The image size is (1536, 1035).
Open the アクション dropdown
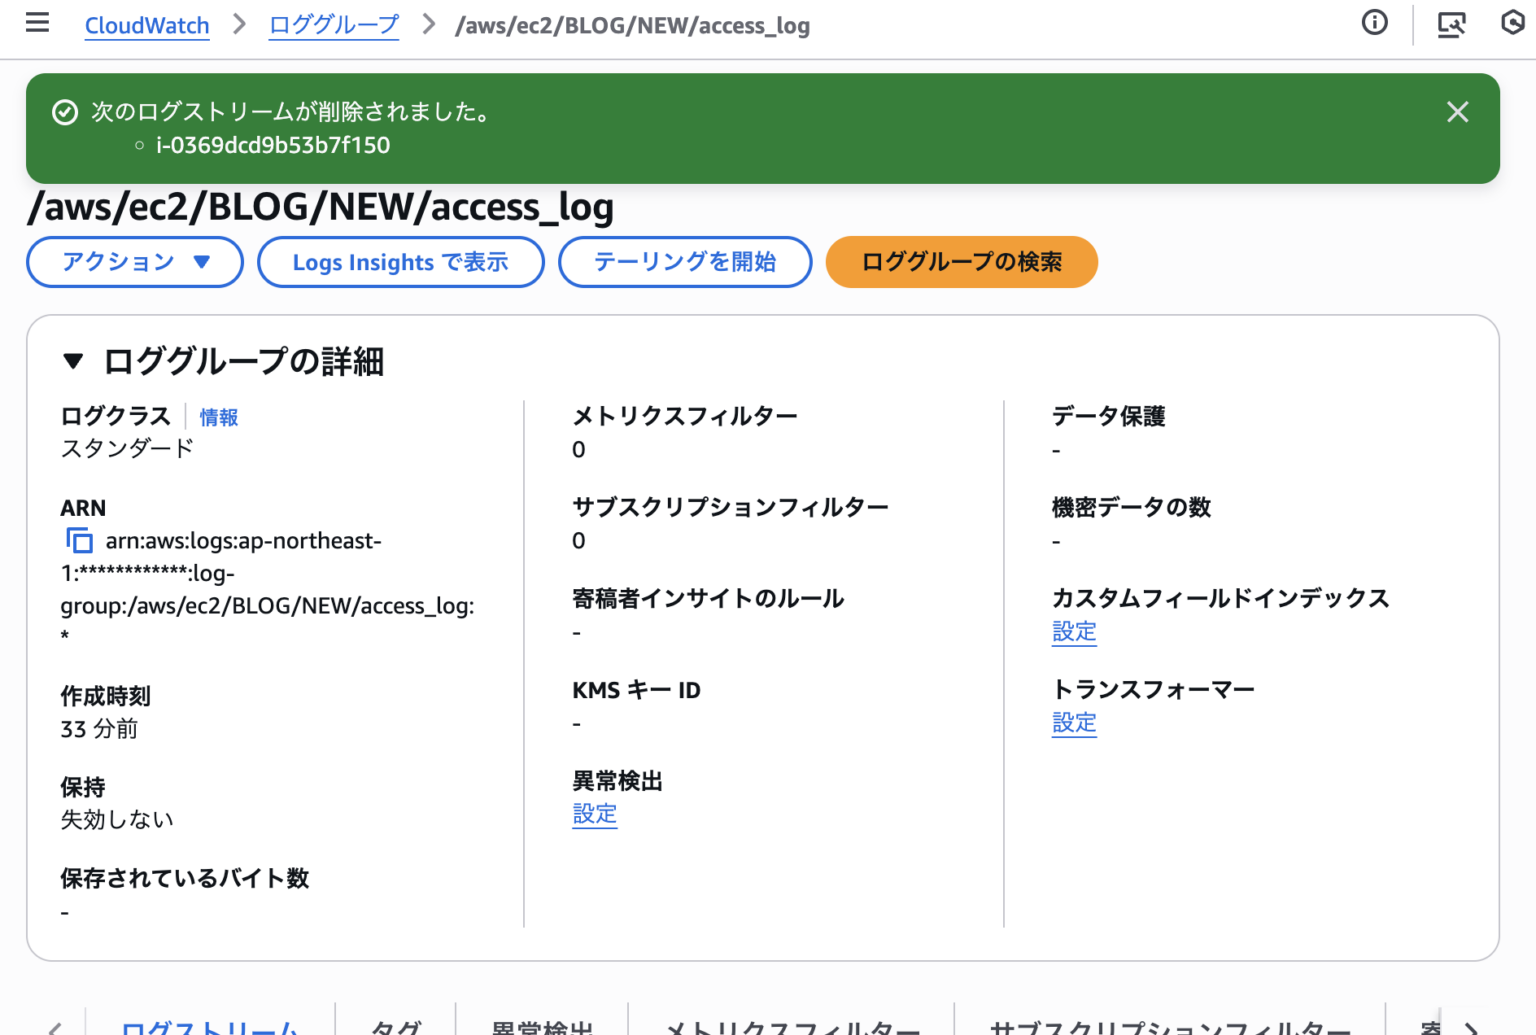[x=134, y=261]
